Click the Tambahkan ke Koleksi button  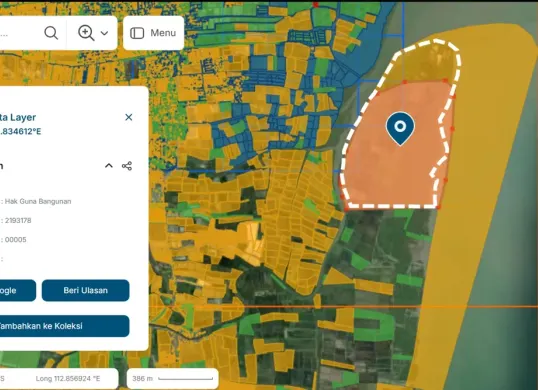64,326
